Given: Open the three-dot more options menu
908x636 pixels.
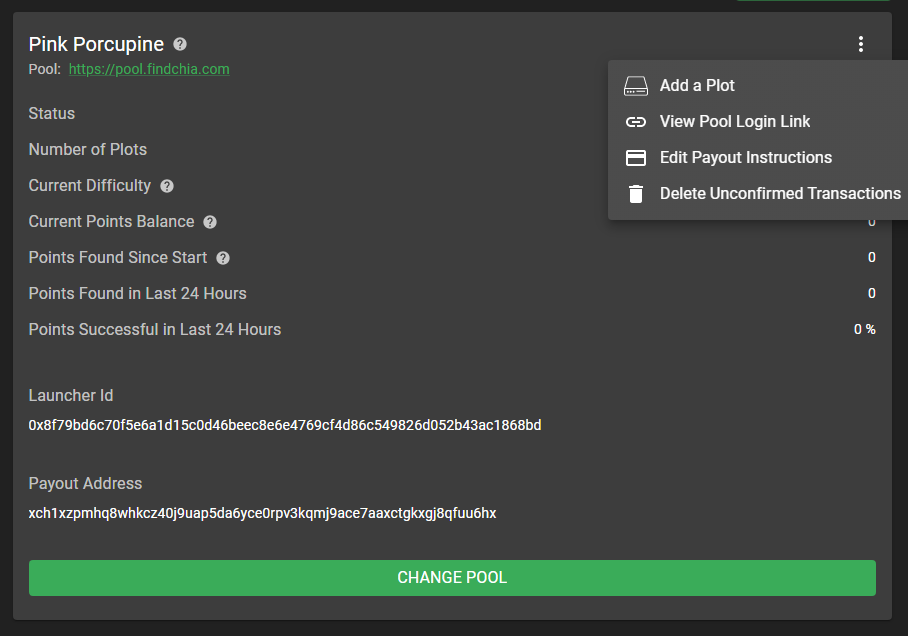Looking at the screenshot, I should (x=860, y=44).
